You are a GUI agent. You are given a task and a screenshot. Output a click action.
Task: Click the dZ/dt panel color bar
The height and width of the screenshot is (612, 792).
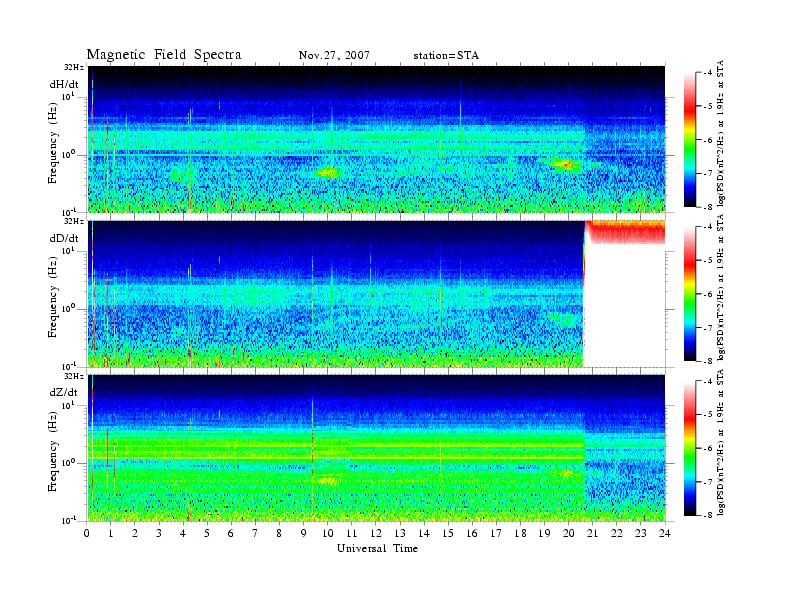coord(690,448)
